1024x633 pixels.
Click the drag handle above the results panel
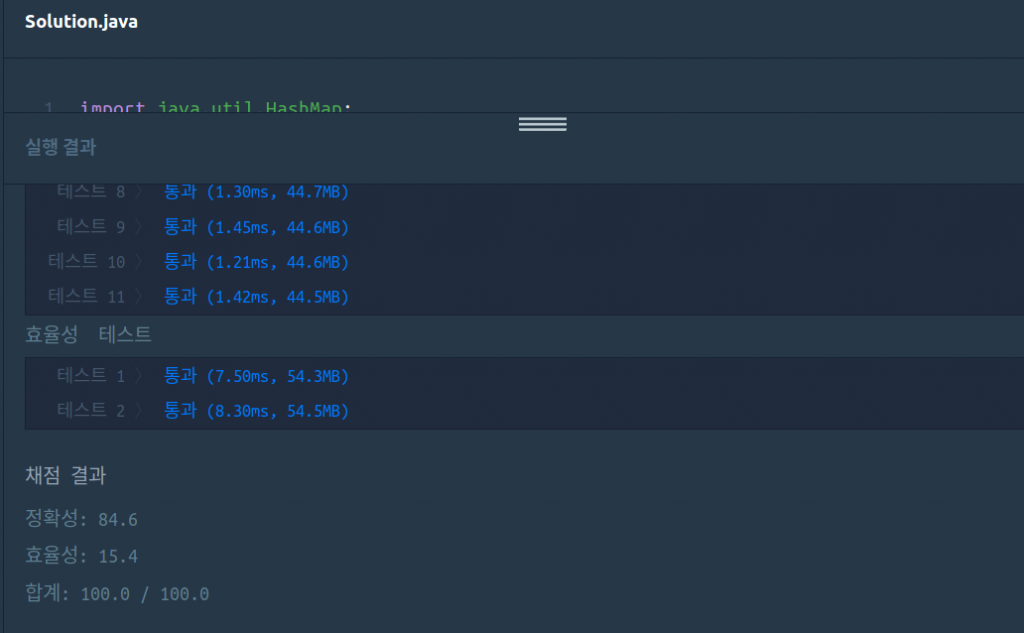542,124
